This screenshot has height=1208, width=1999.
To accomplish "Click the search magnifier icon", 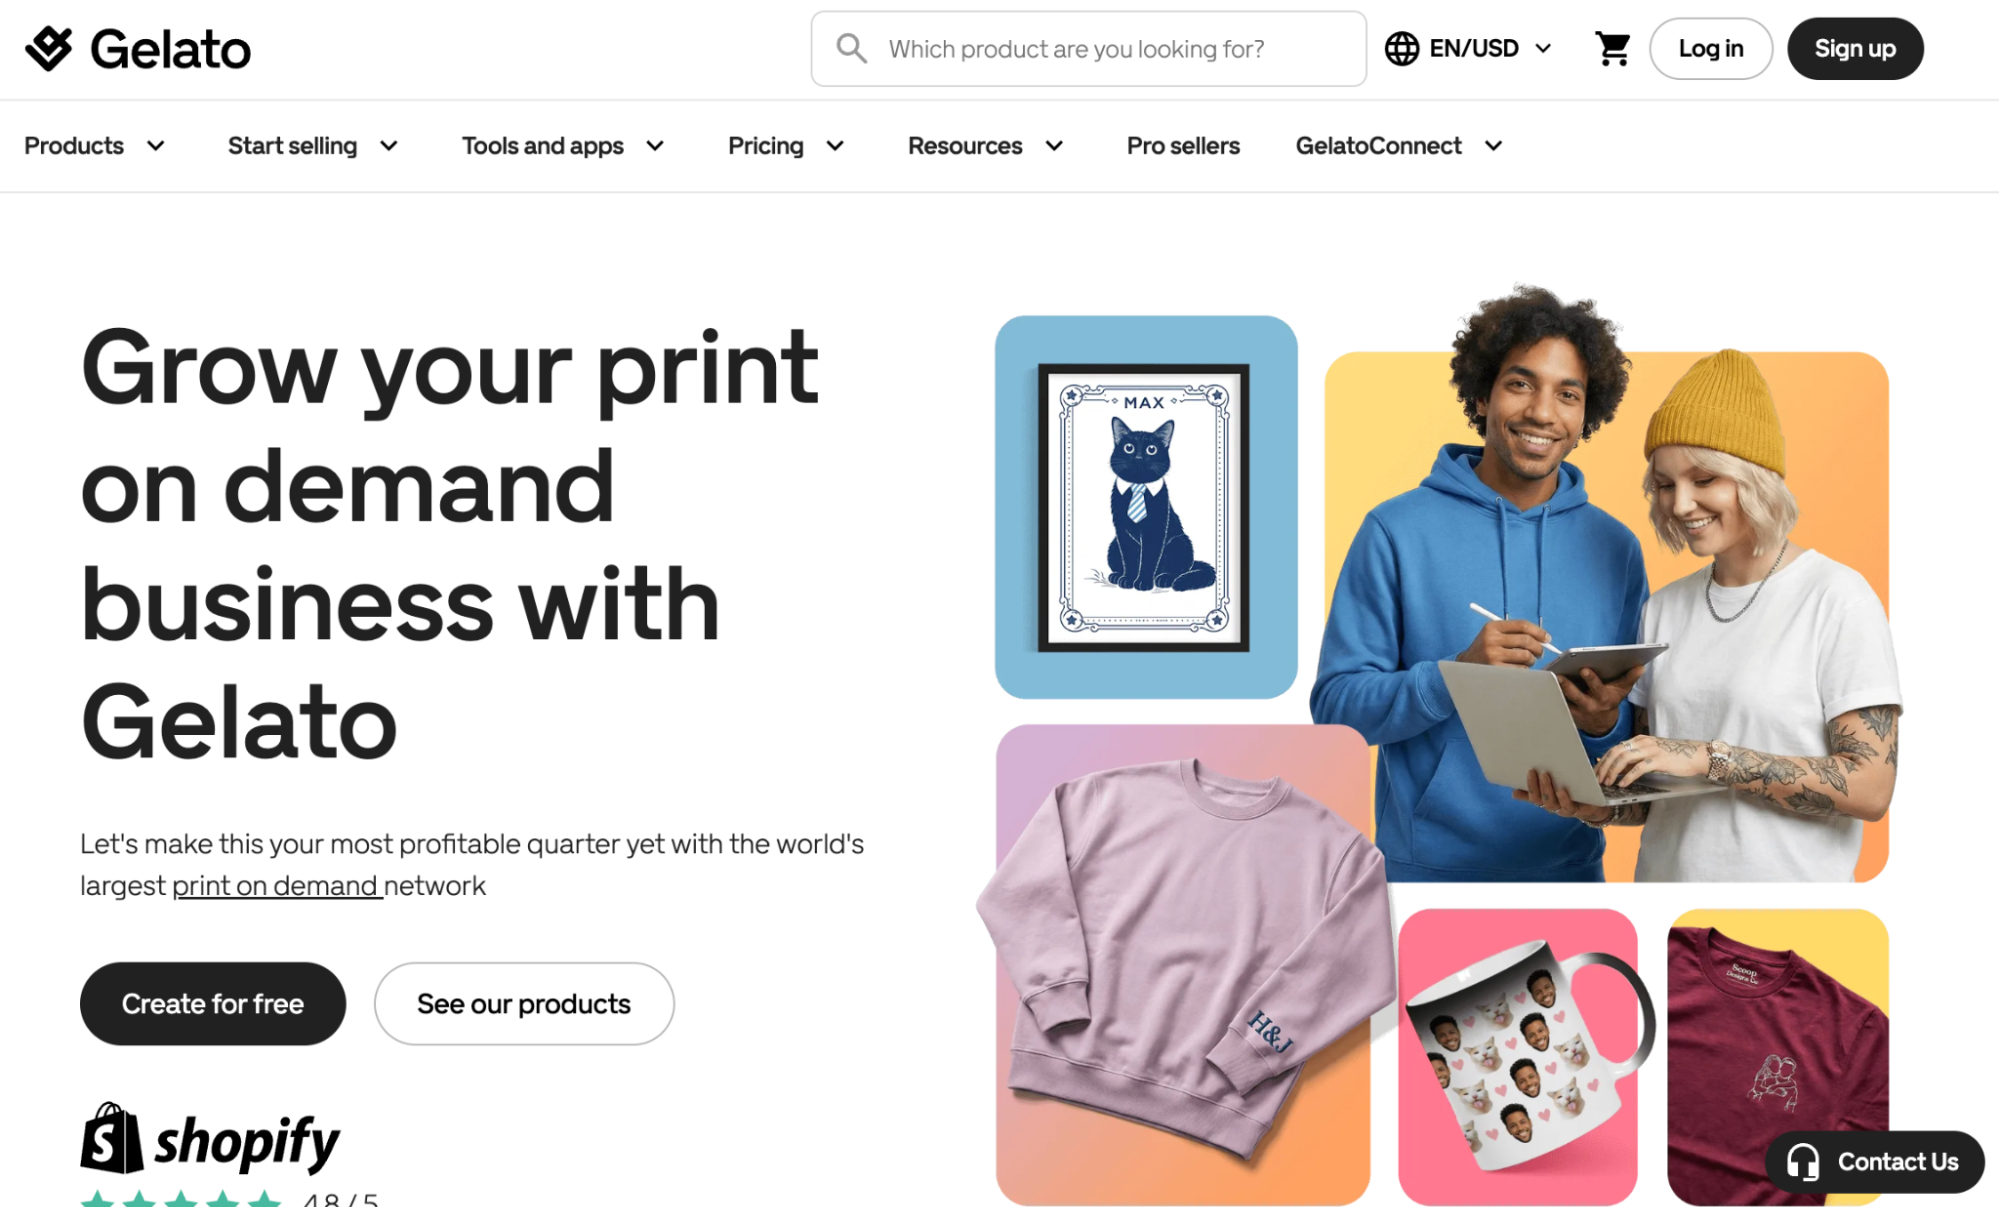I will point(851,48).
